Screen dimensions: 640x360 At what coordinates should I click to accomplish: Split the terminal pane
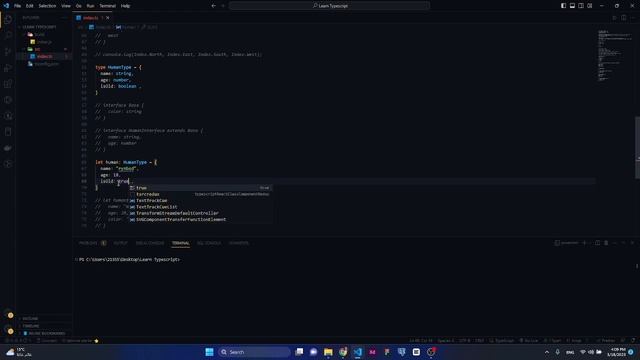pos(598,243)
